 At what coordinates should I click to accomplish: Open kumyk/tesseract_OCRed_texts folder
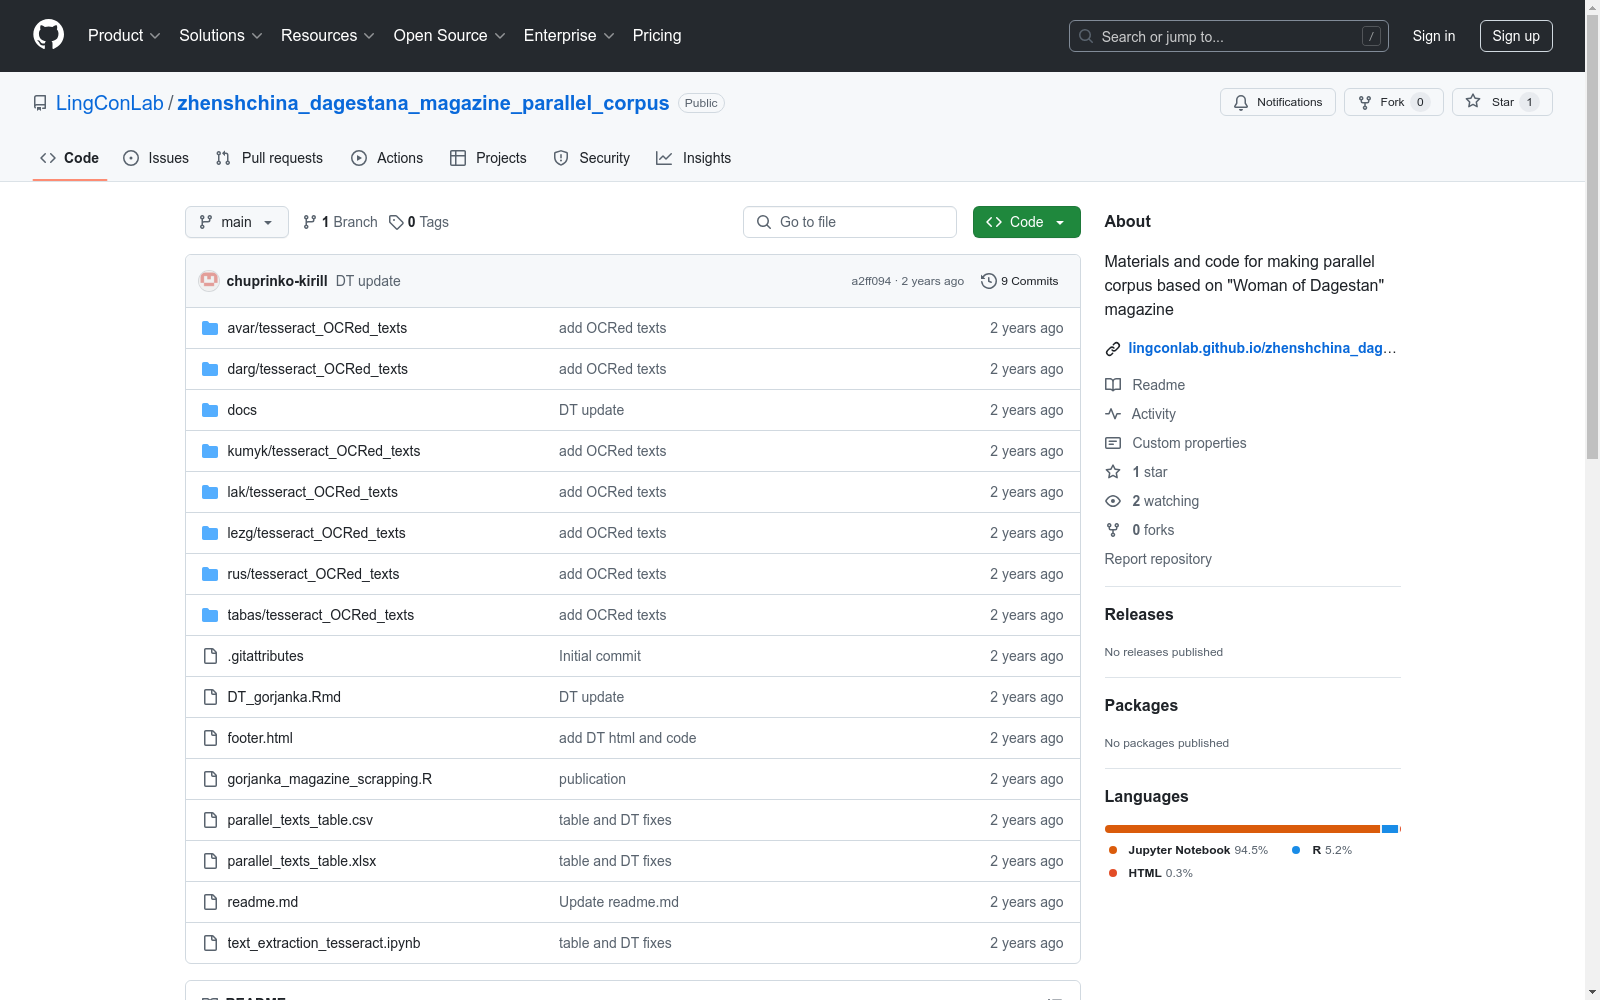pos(324,451)
